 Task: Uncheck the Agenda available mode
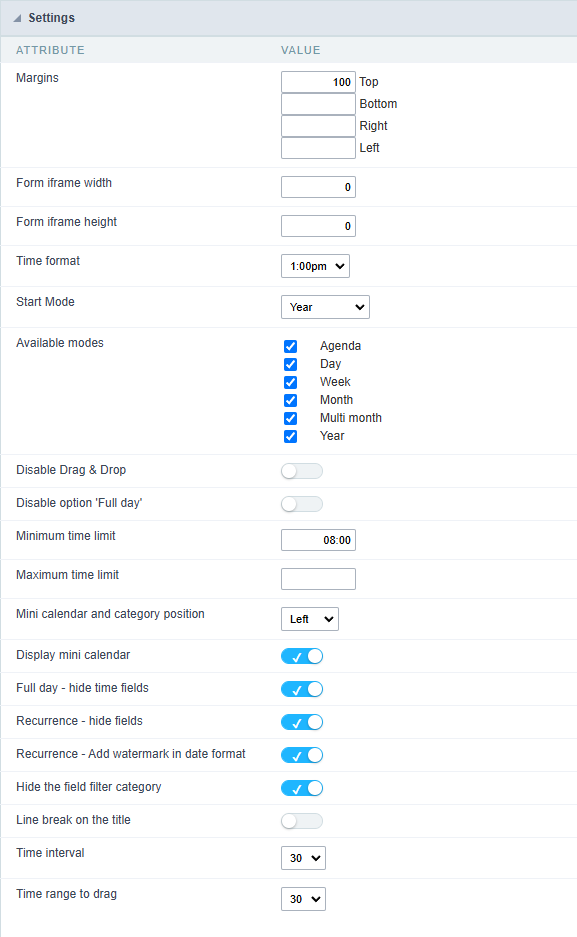pyautogui.click(x=290, y=345)
